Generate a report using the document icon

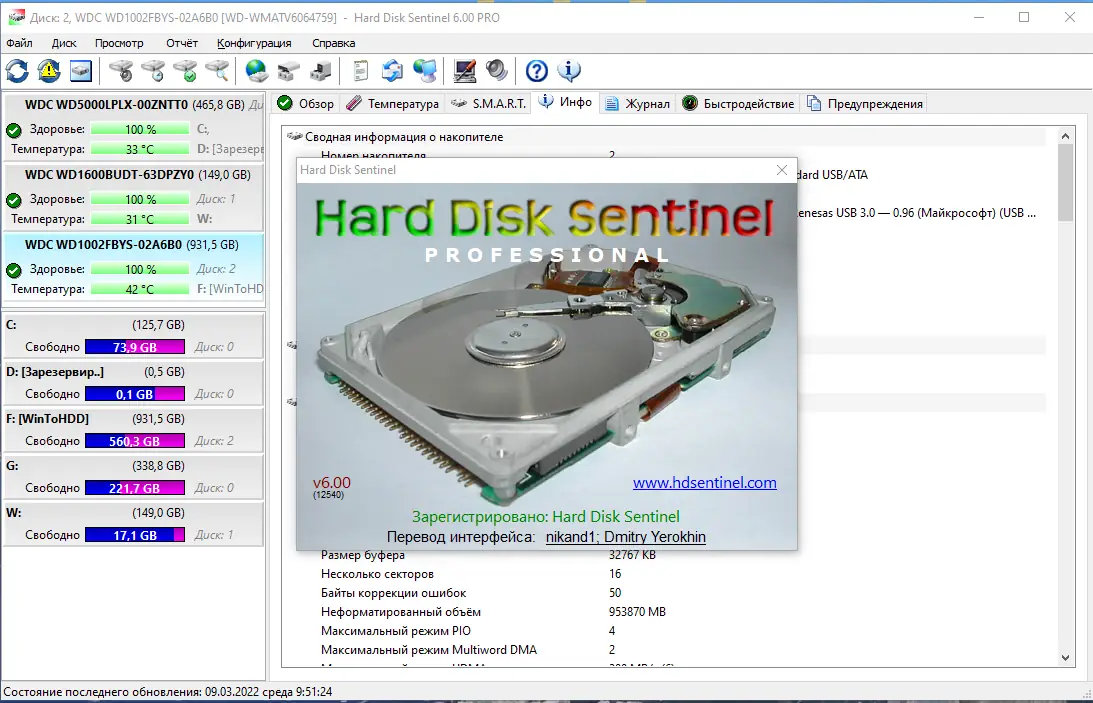click(360, 70)
